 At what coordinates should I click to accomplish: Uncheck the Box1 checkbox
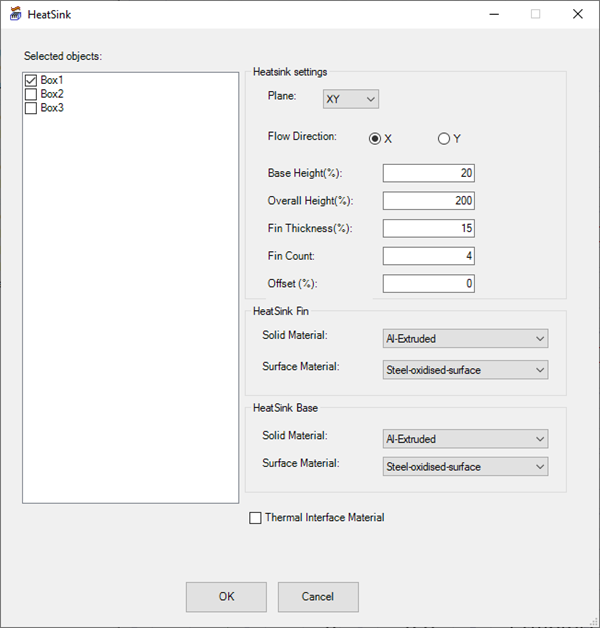[x=31, y=81]
